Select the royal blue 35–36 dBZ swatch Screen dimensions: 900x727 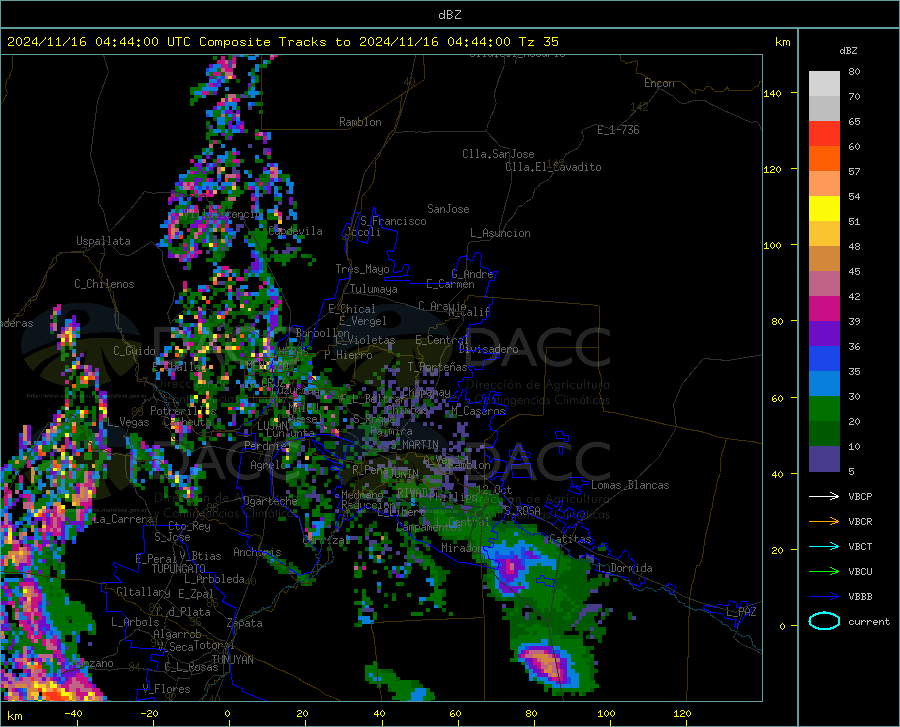(x=824, y=359)
